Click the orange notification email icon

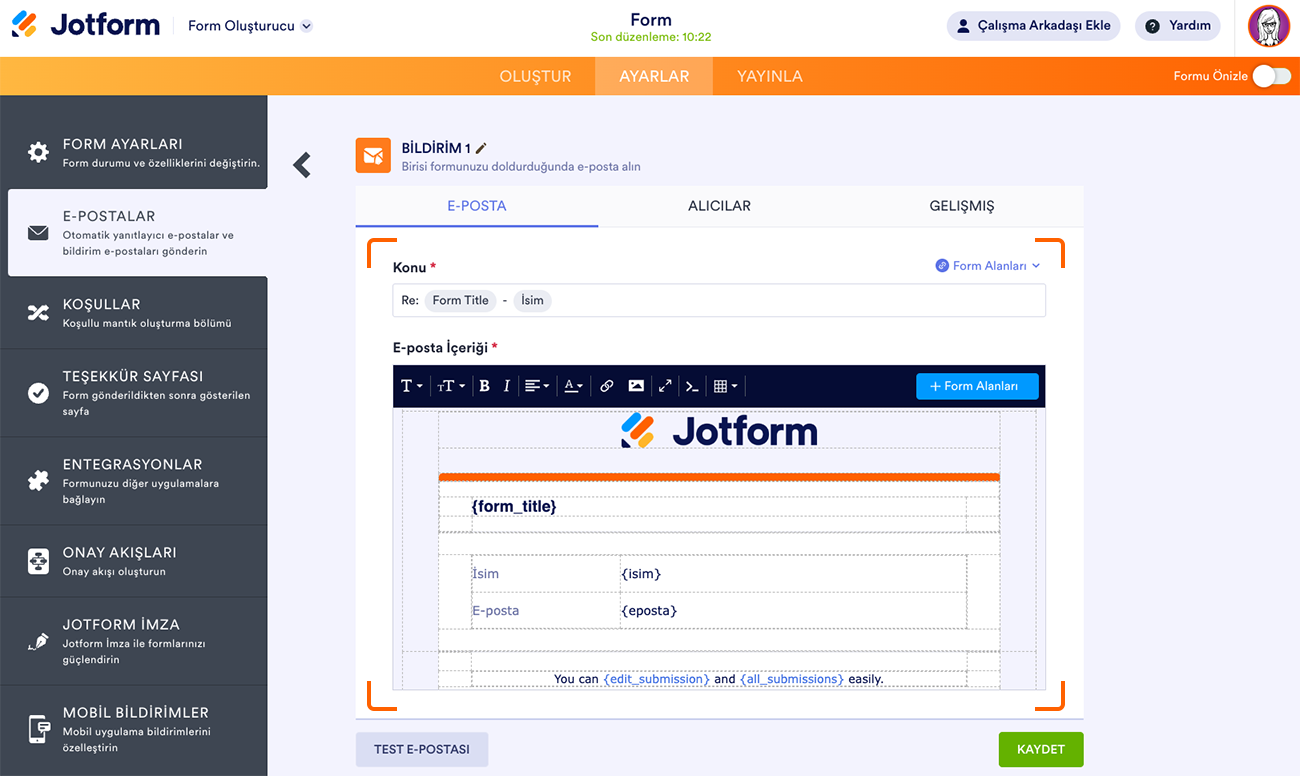coord(373,155)
